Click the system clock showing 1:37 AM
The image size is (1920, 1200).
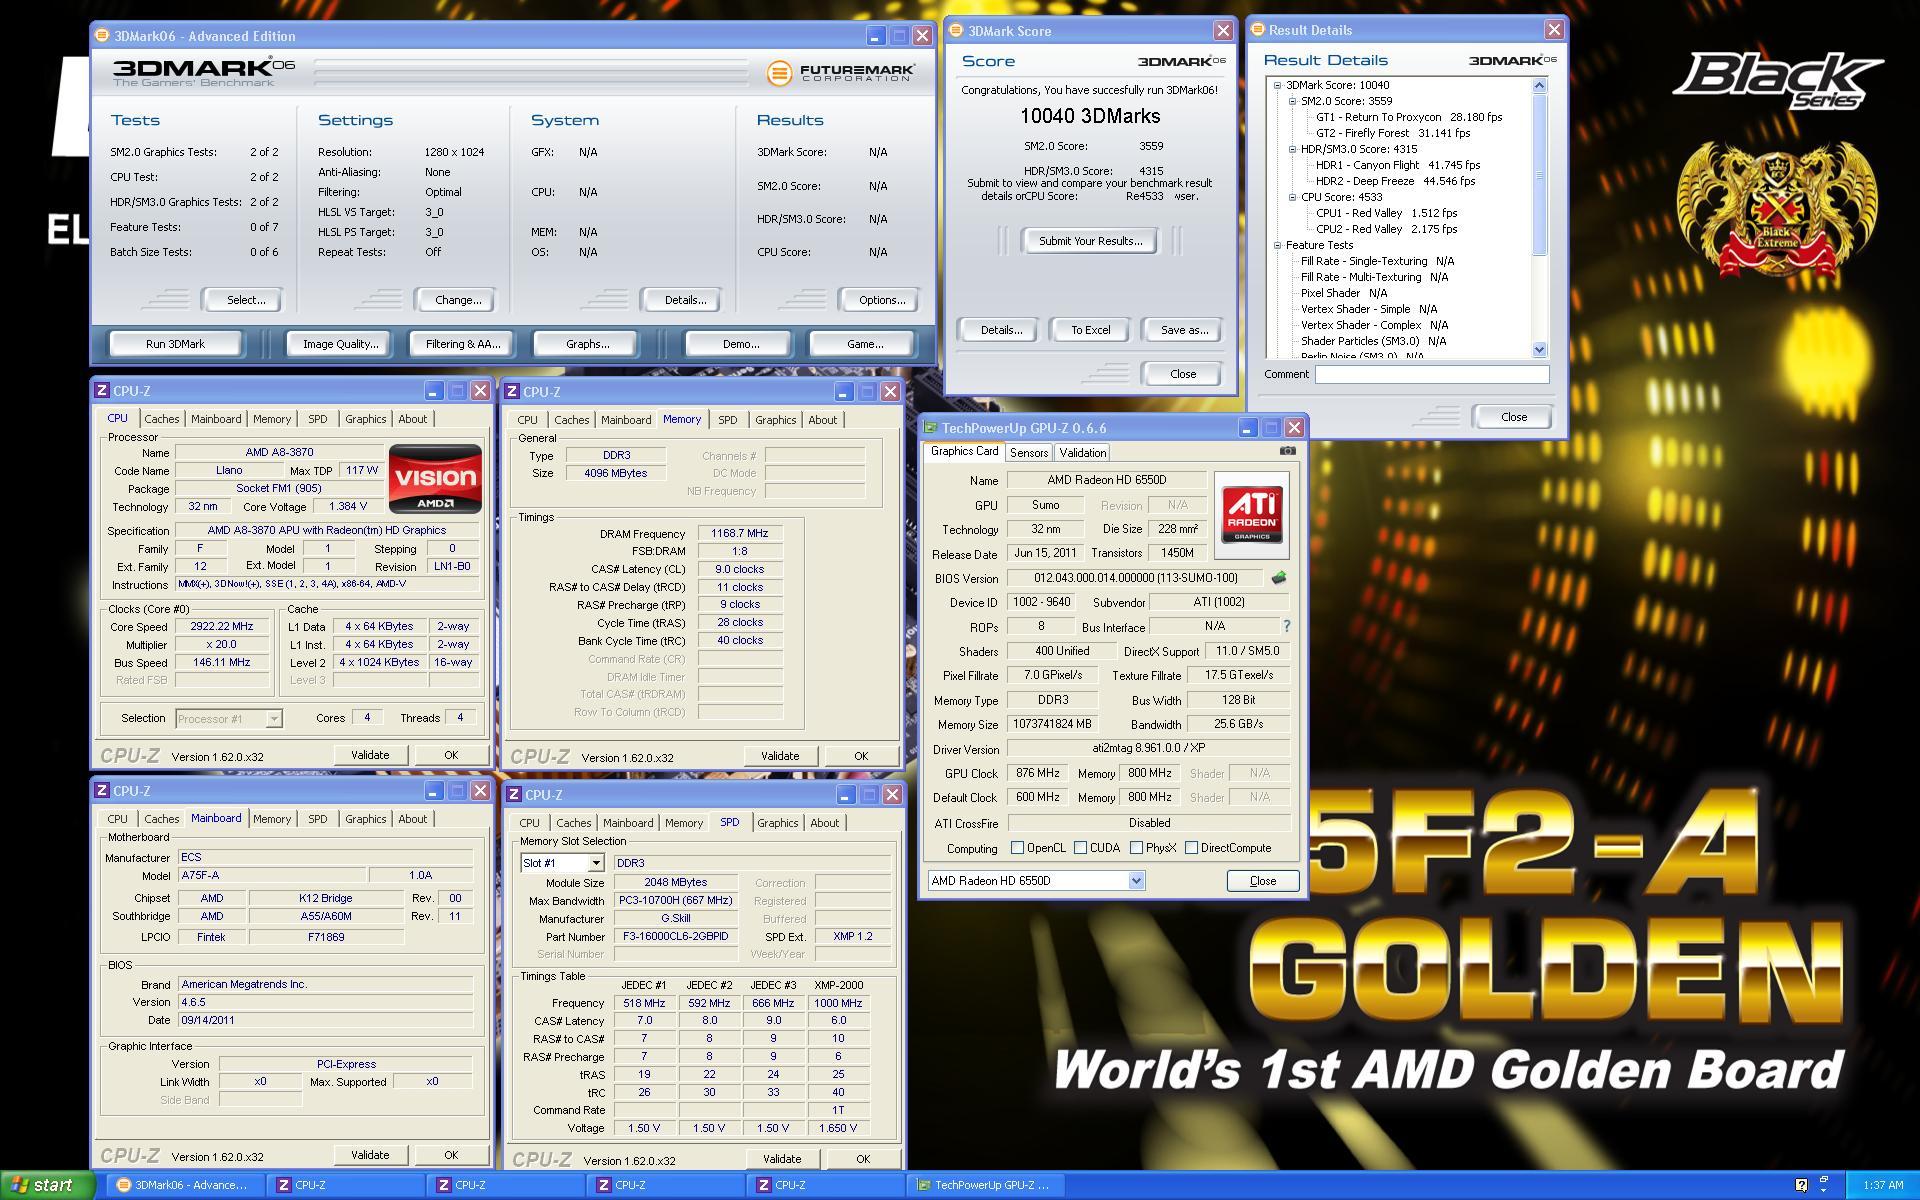[1883, 1185]
